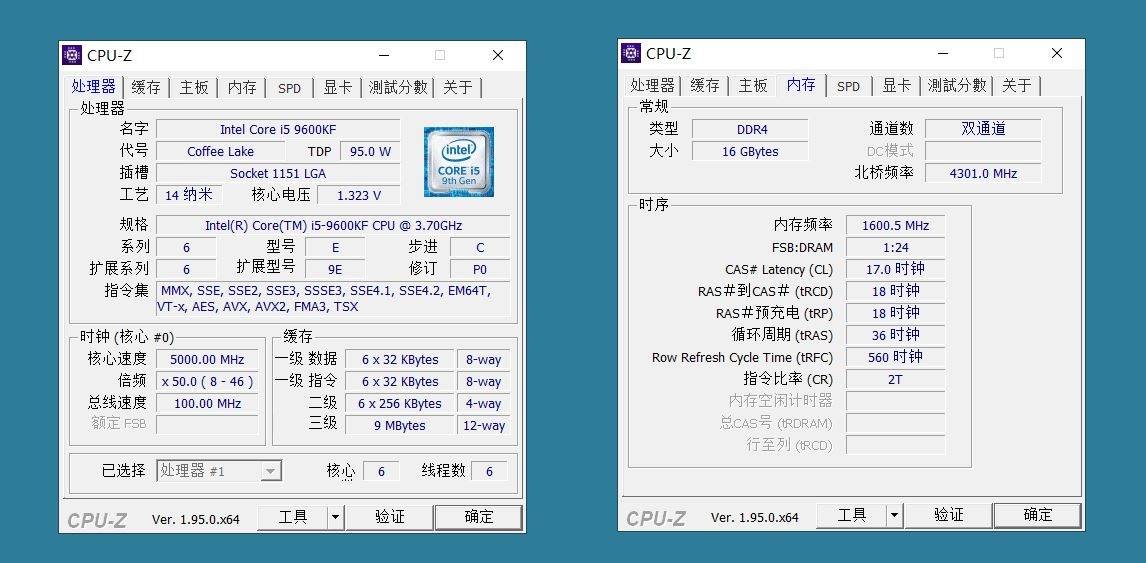This screenshot has width=1146, height=563.
Task: Click the 12-way associativity value
Action: [483, 426]
